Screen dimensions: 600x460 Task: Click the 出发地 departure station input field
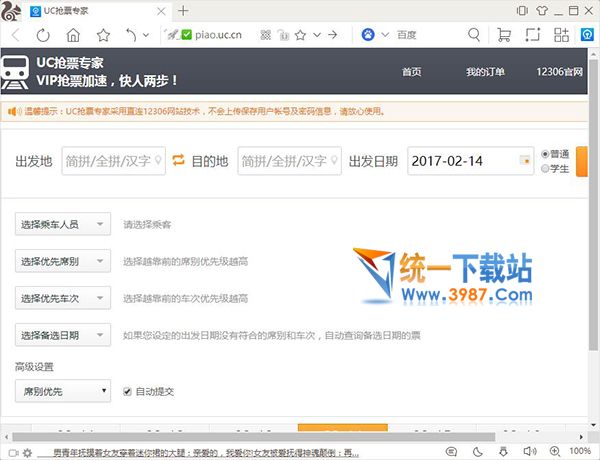coord(114,160)
